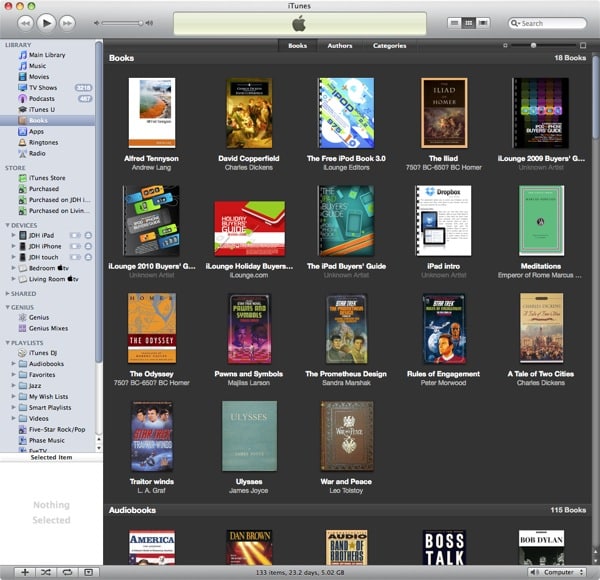Screen dimensions: 600x580
Task: Switch to grid view
Action: coord(468,23)
